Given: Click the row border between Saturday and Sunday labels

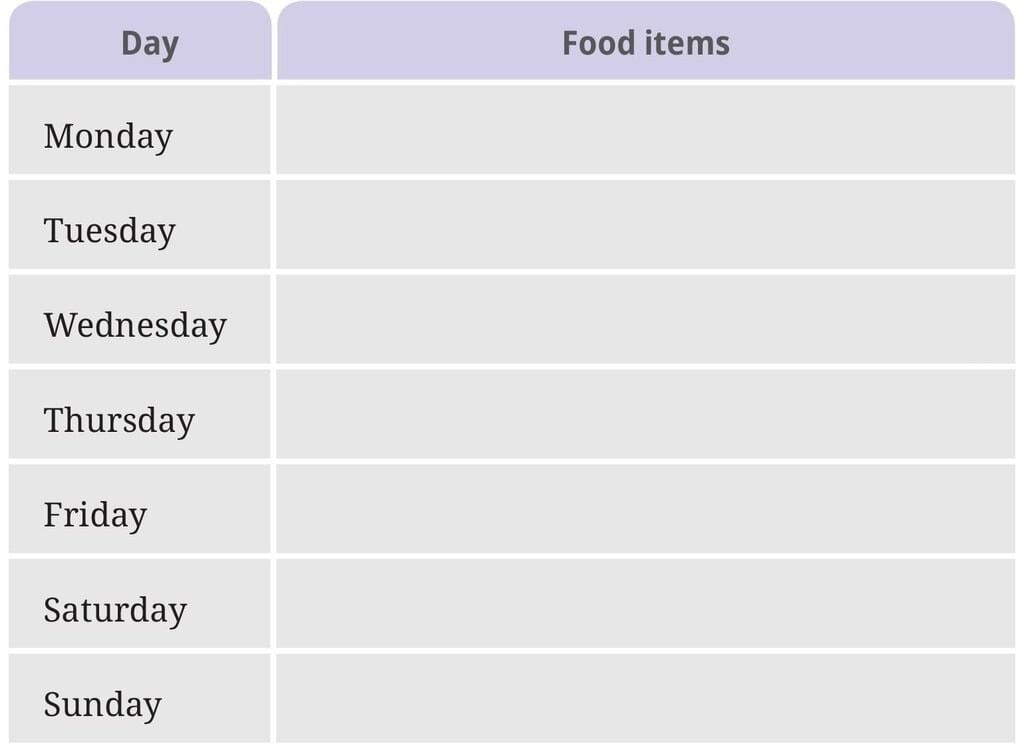Looking at the screenshot, I should click(139, 652).
